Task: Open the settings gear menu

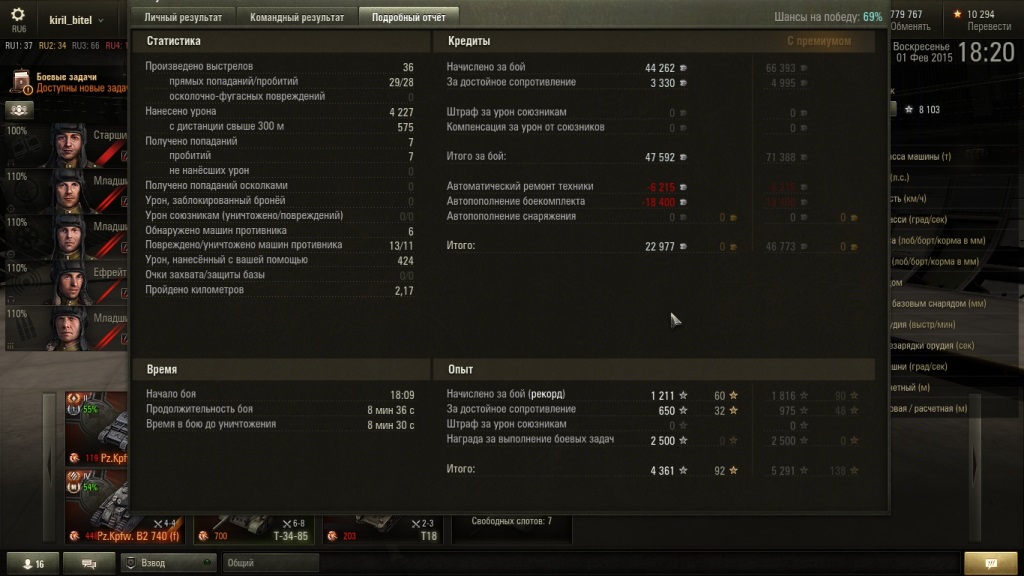Action: point(18,15)
